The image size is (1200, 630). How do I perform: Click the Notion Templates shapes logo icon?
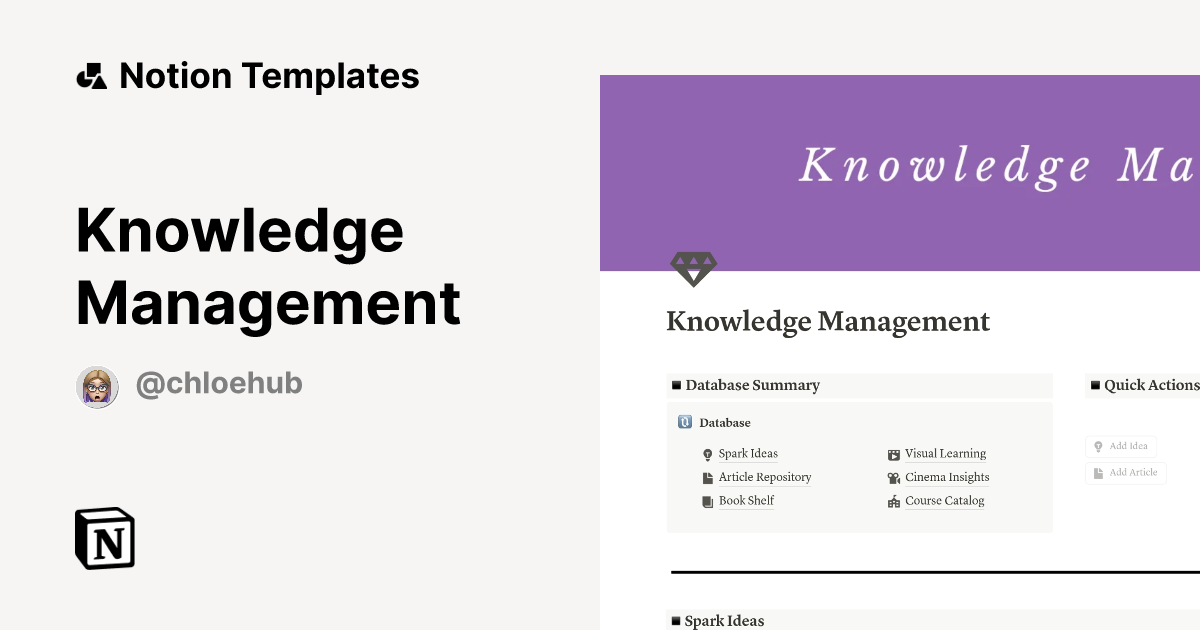[91, 76]
